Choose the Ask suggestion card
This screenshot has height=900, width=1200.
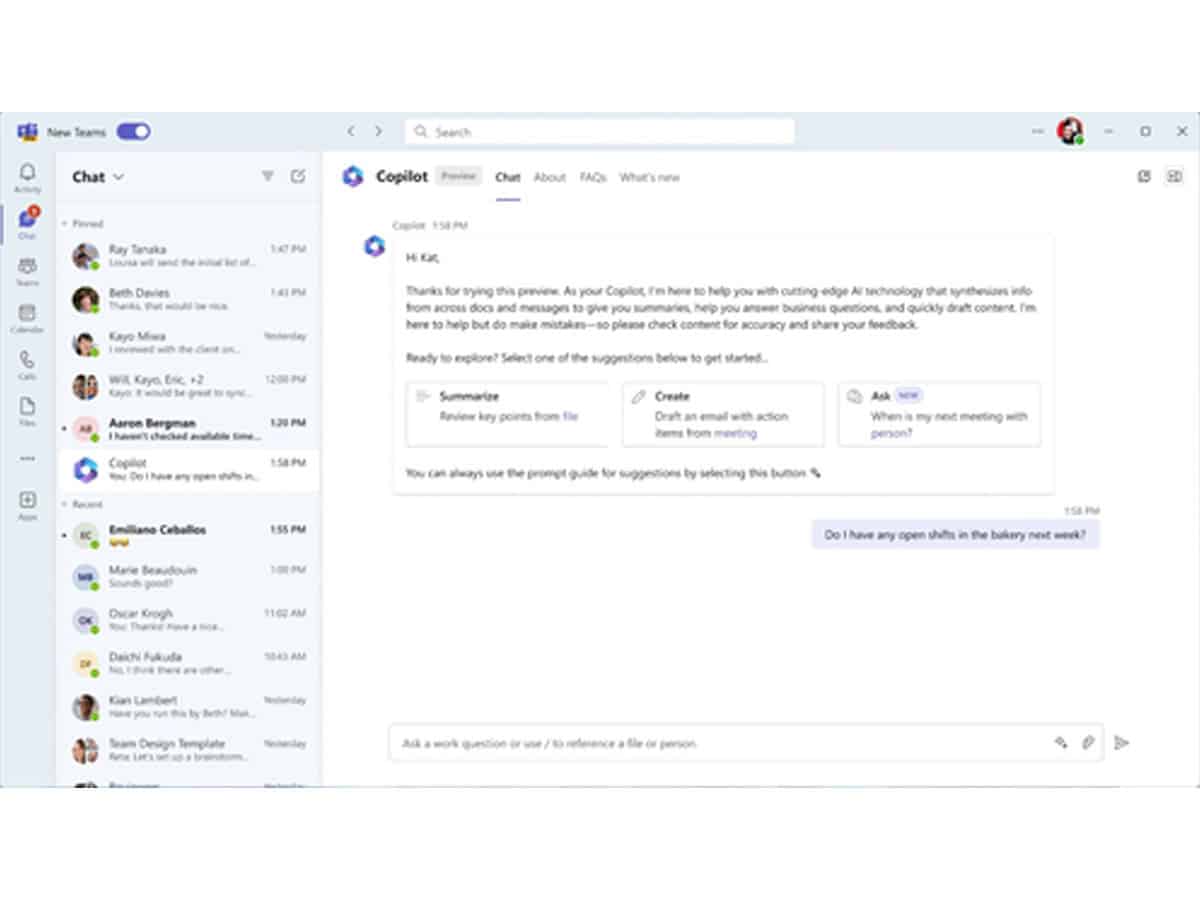[x=939, y=414]
